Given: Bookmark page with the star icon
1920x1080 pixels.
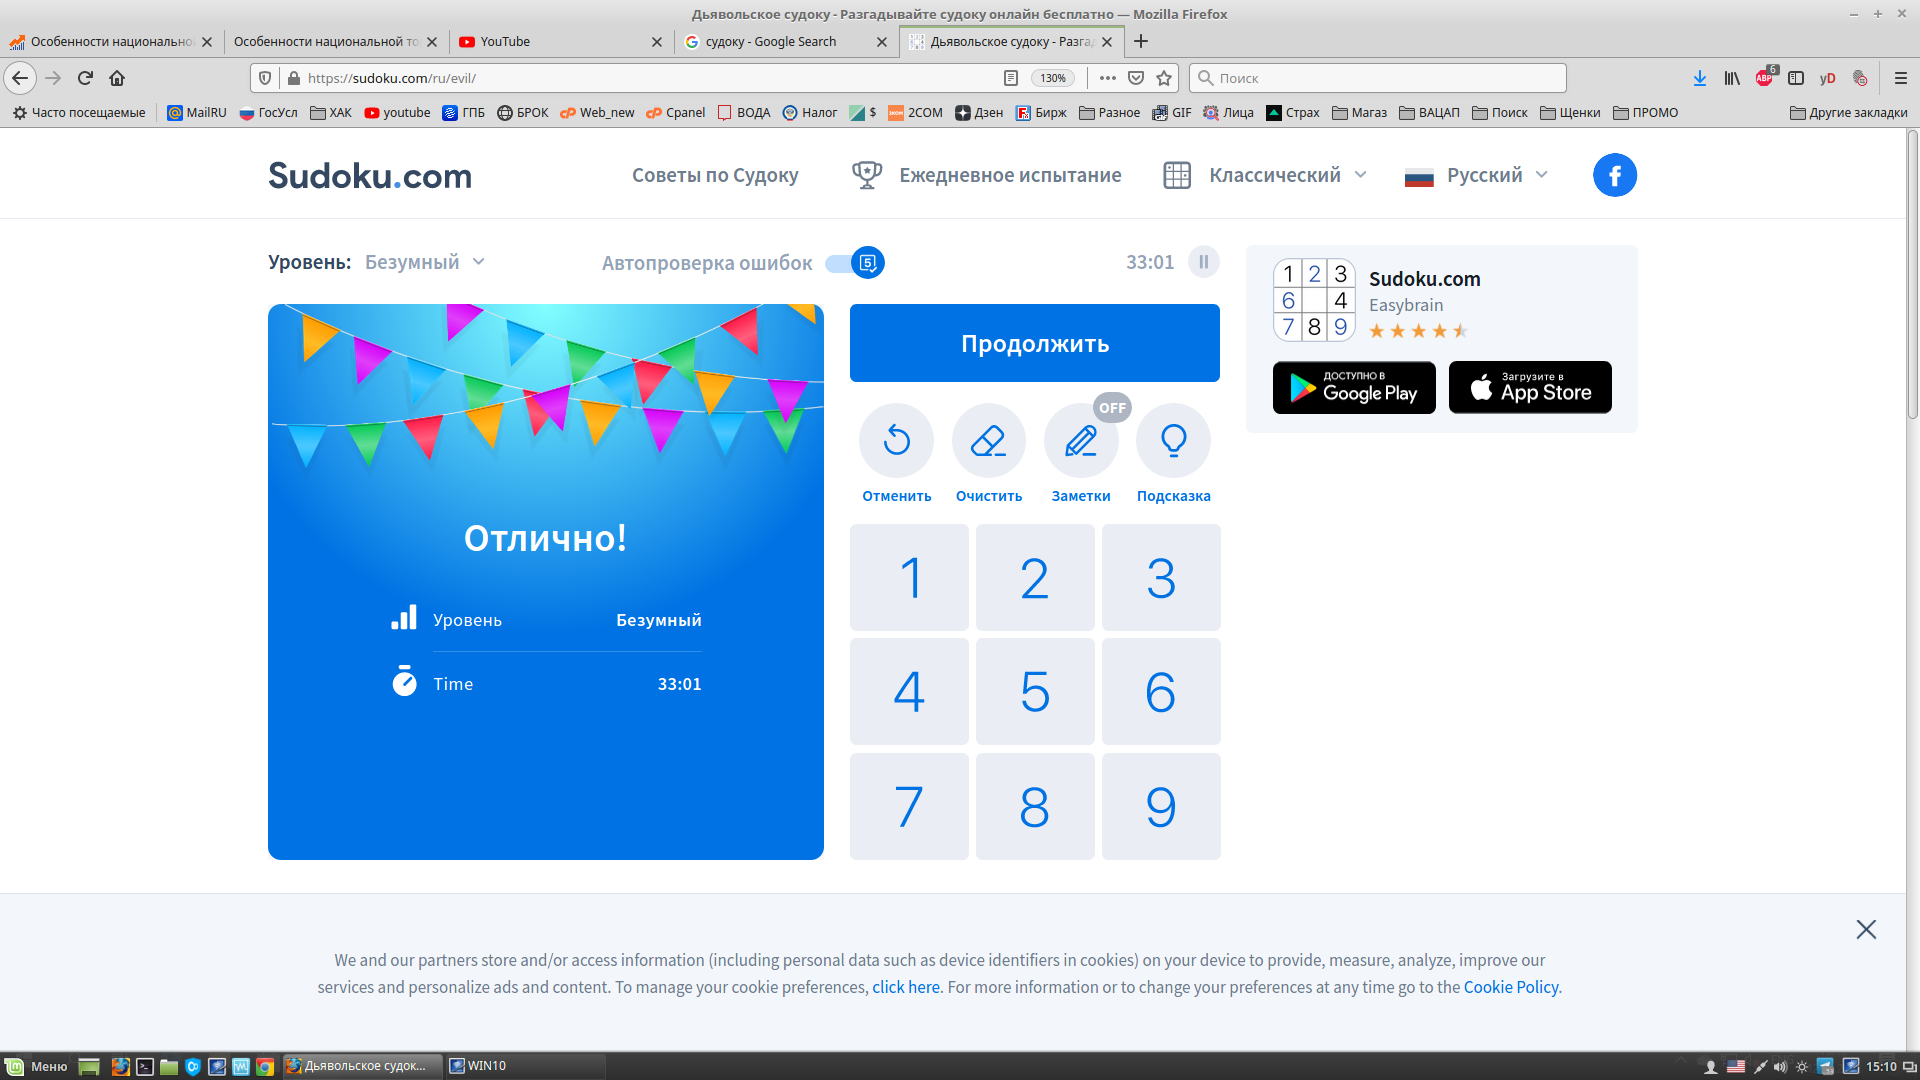Looking at the screenshot, I should (1164, 78).
